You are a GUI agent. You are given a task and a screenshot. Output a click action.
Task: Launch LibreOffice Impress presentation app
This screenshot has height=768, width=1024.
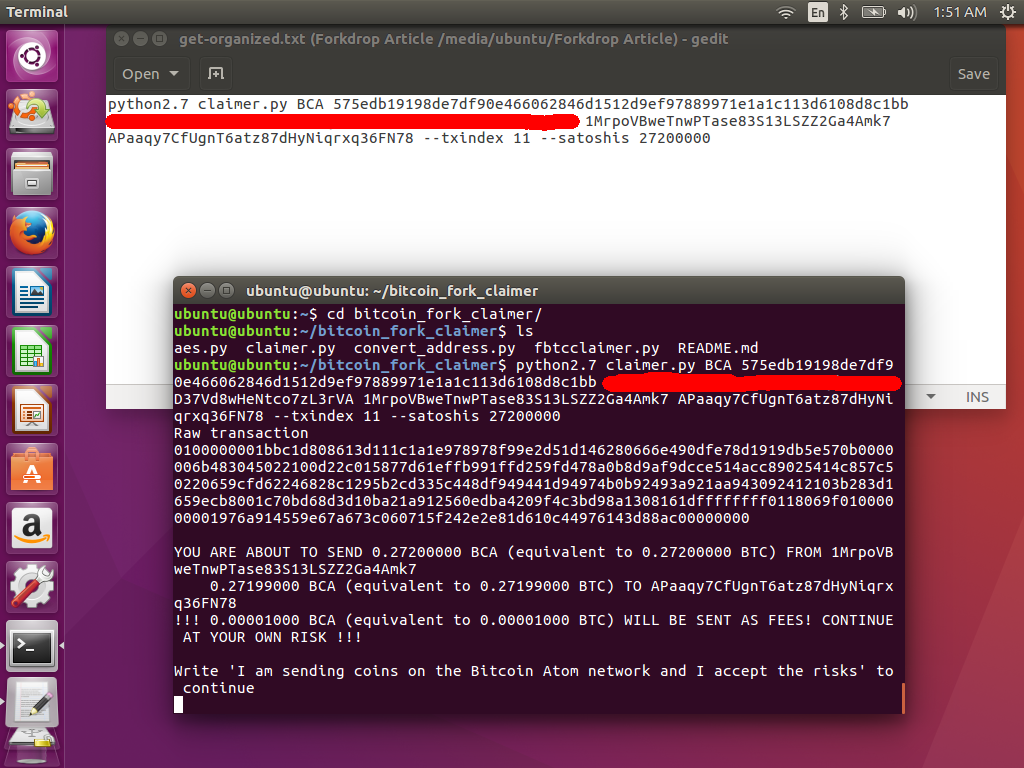33,410
